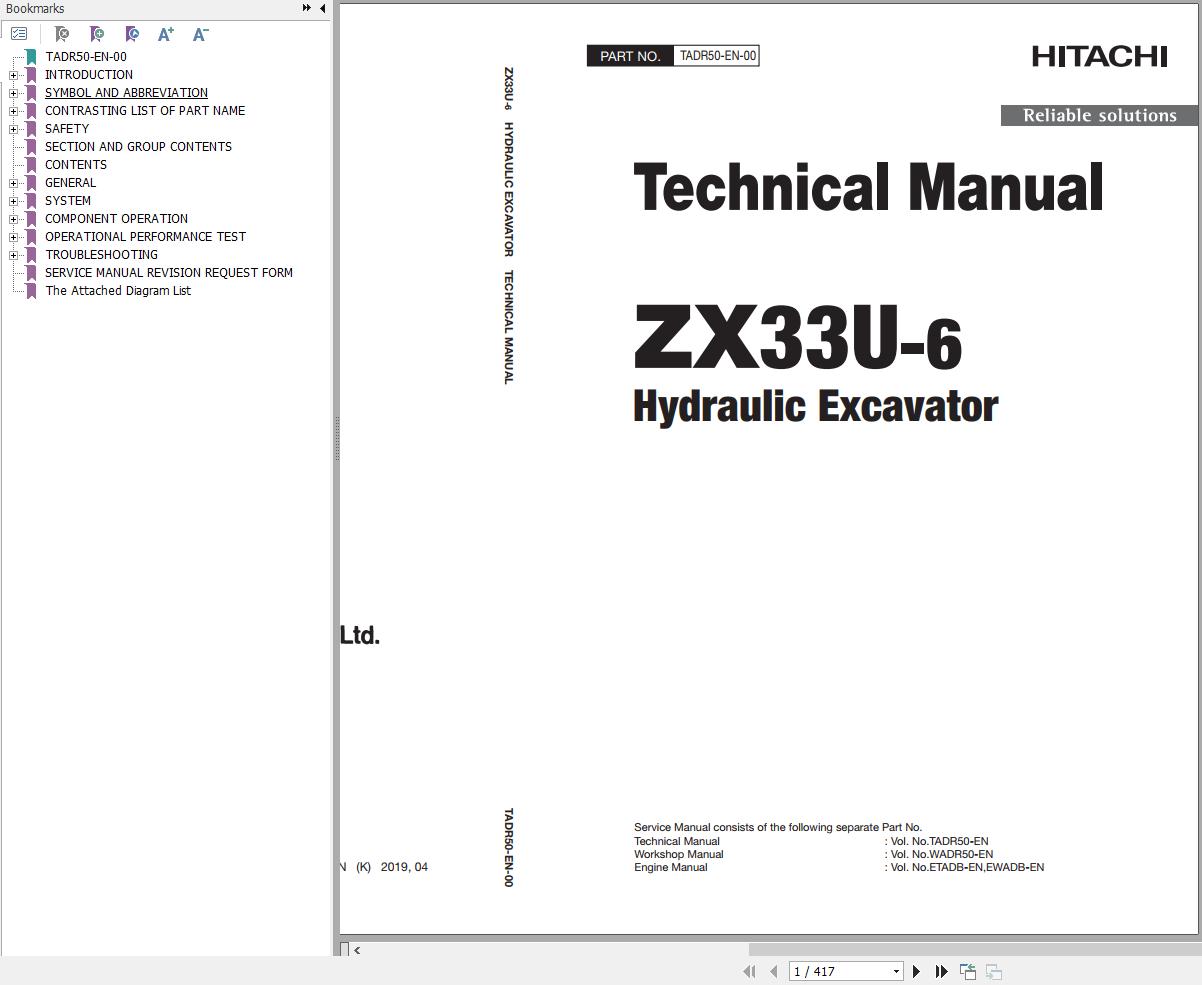Increase bookmark text size with A+ icon
1202x985 pixels.
[166, 34]
